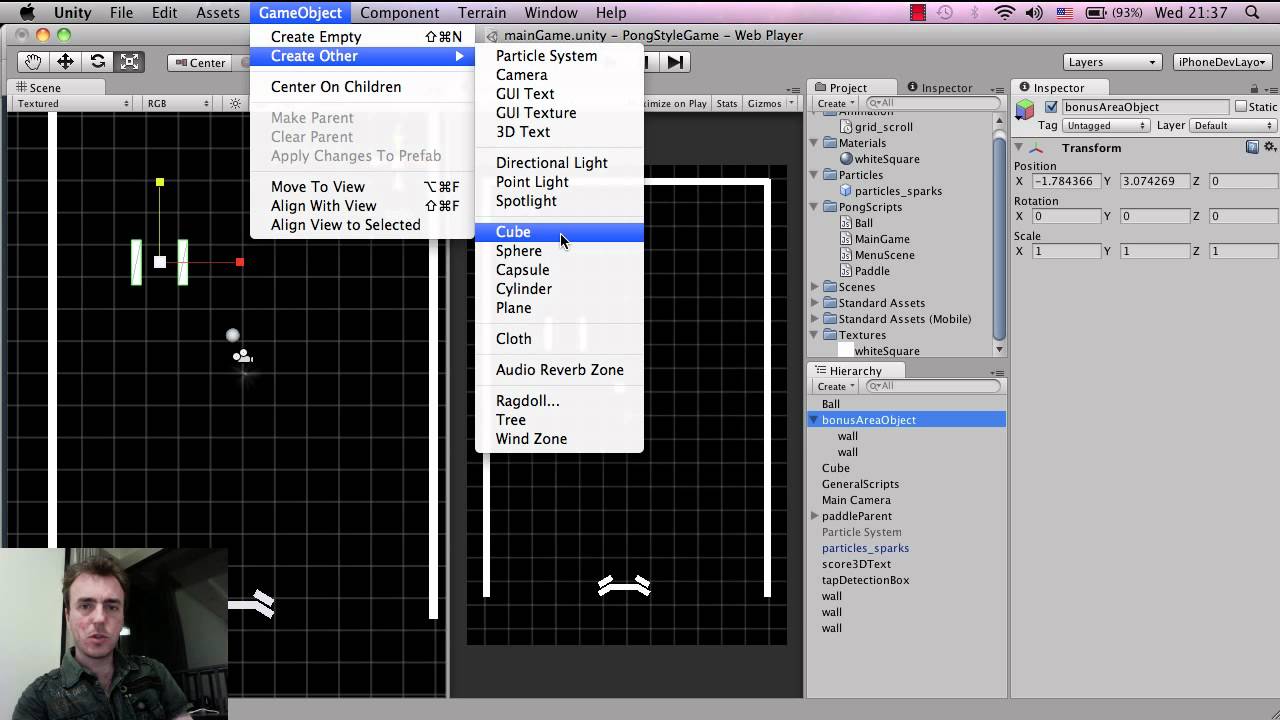Screen dimensions: 1280x720
Task: Click the Stats button in Game view
Action: 726,103
